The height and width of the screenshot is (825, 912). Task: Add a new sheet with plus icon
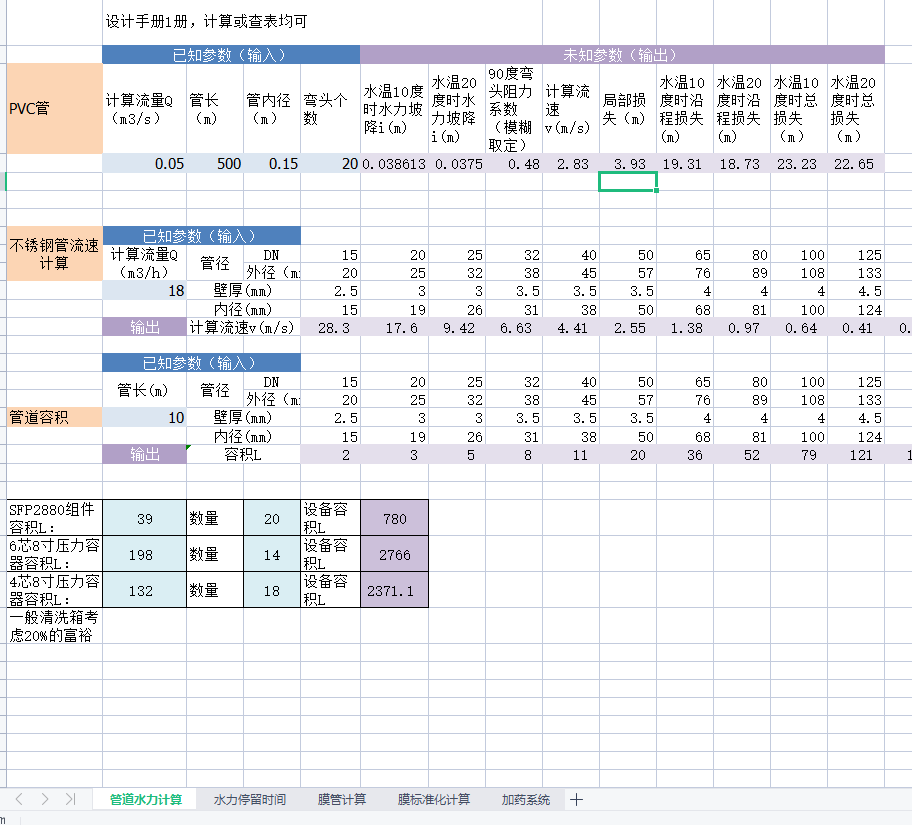(576, 799)
